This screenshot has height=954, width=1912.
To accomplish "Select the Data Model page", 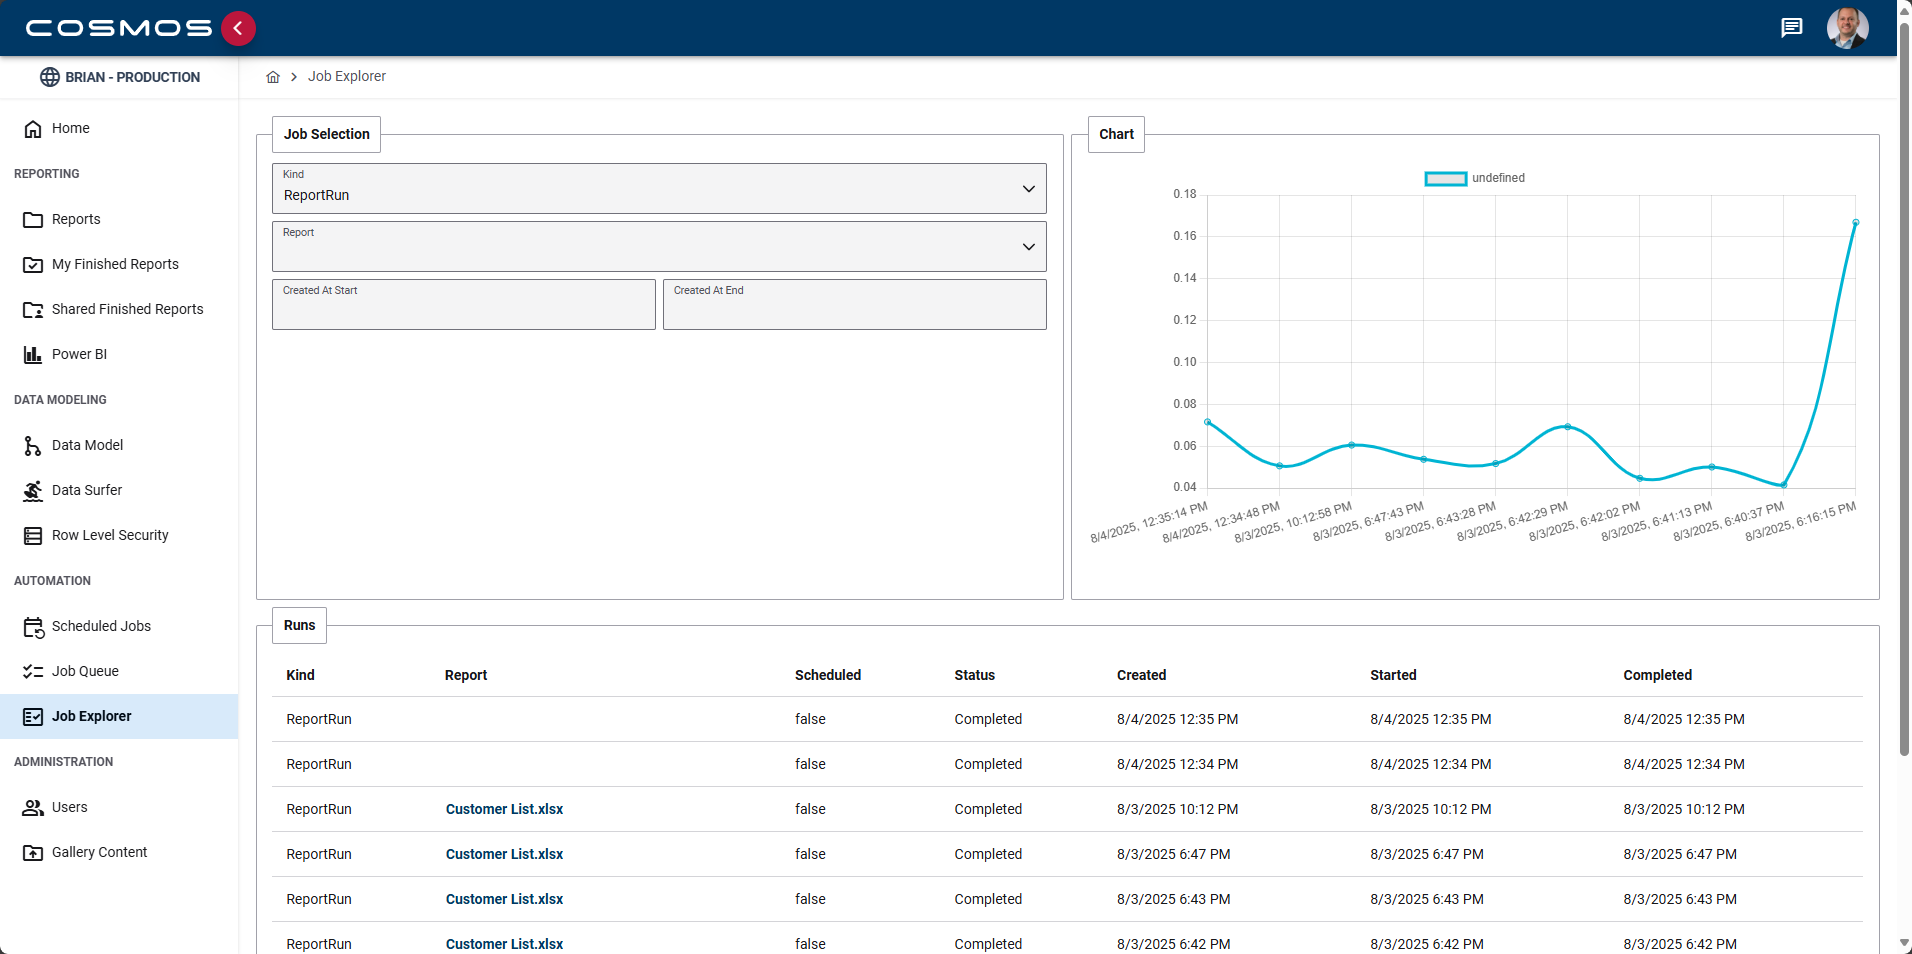I will click(x=88, y=445).
